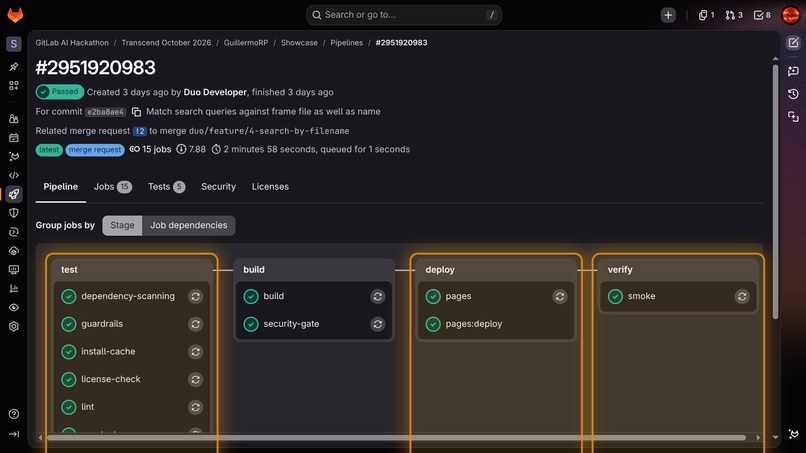Open Duo Developer profile link
806x453 pixels.
215,92
